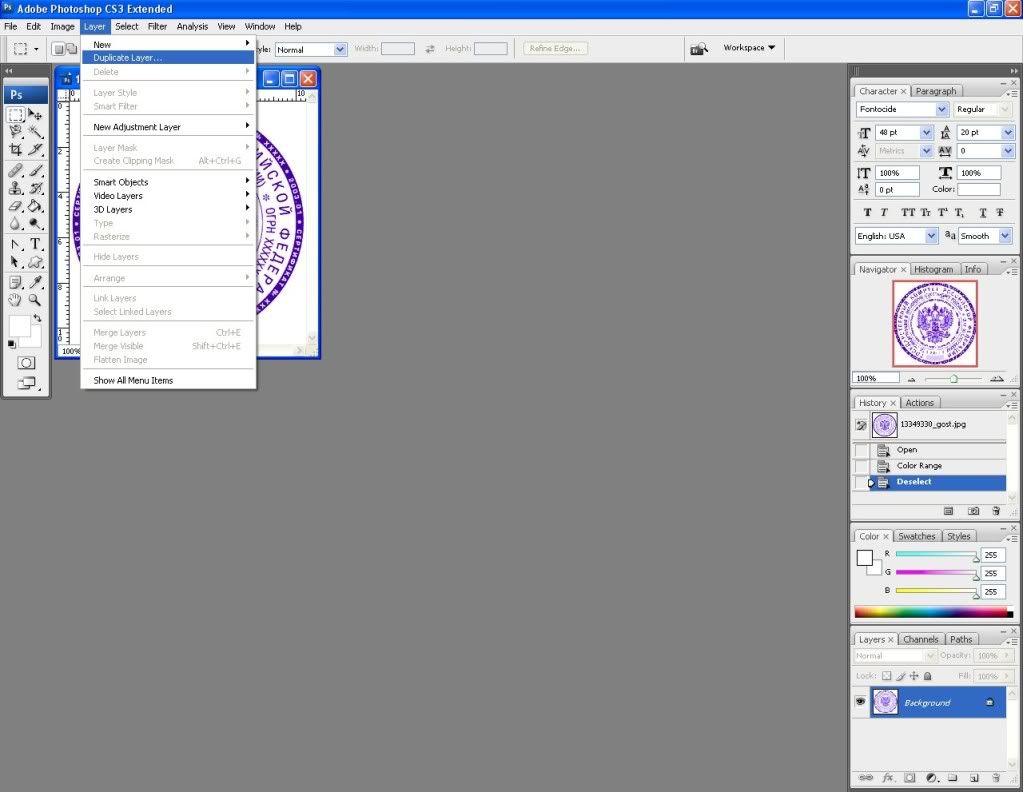Open the Fontocide font family dropdown

click(941, 109)
